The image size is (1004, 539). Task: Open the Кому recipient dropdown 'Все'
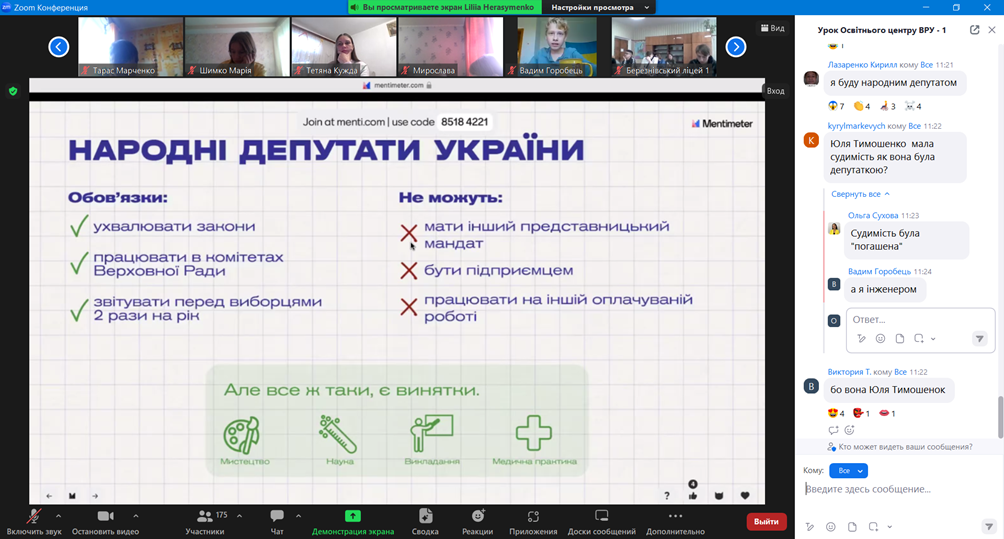(x=848, y=470)
